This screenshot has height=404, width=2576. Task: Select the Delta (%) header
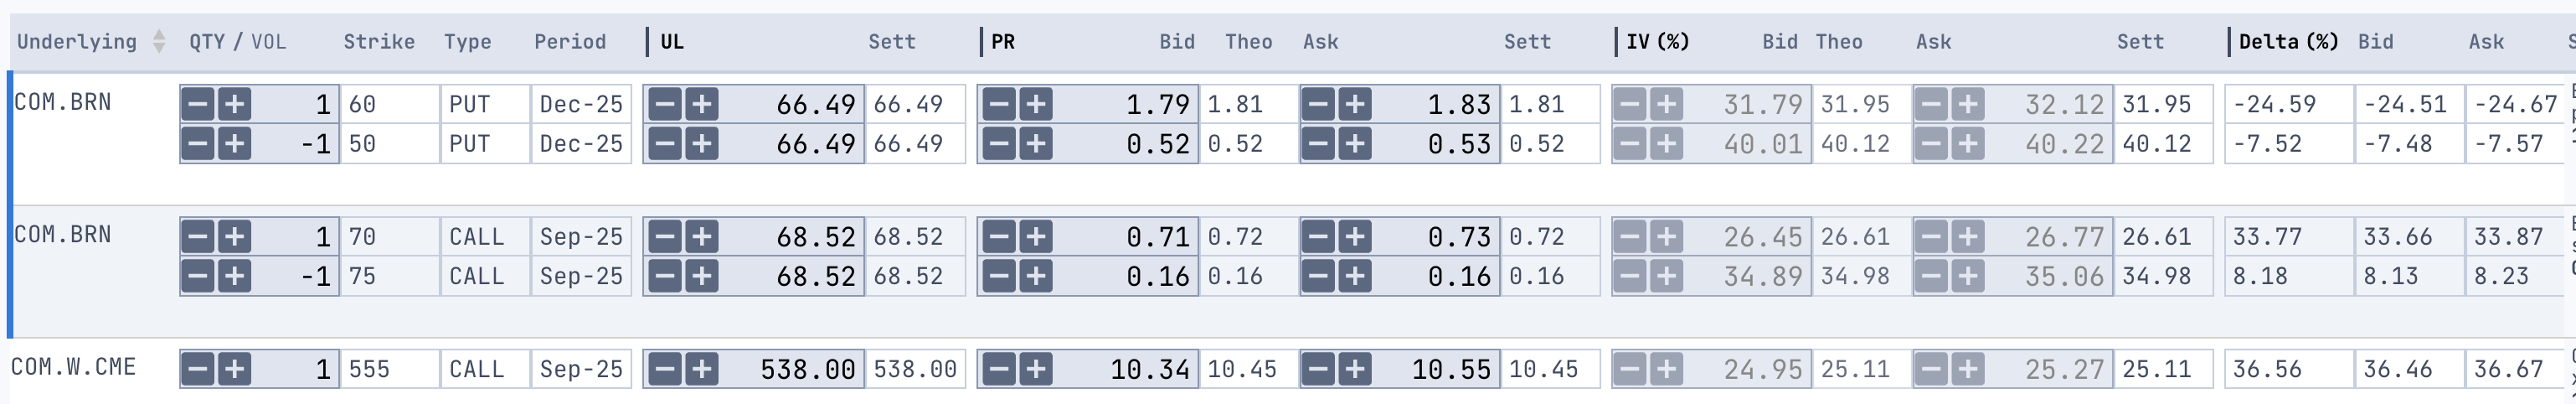(x=2287, y=41)
